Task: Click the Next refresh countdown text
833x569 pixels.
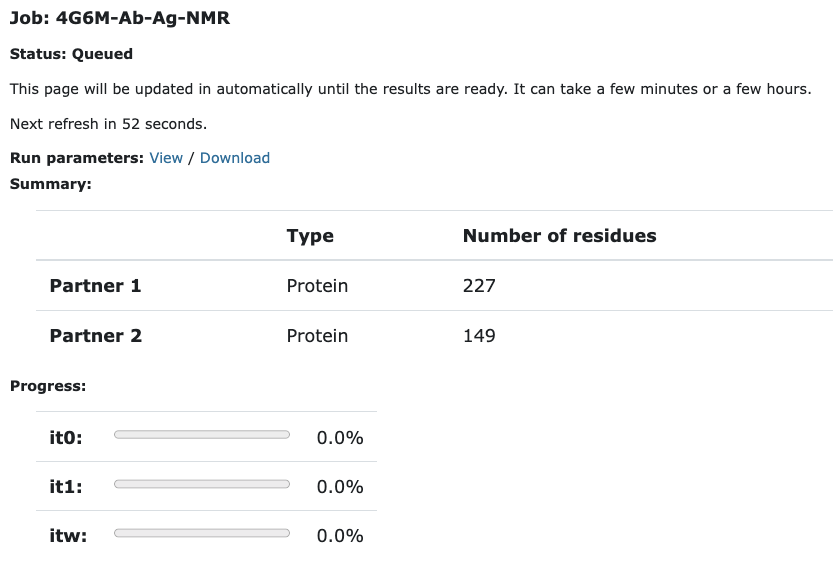Action: [x=108, y=124]
